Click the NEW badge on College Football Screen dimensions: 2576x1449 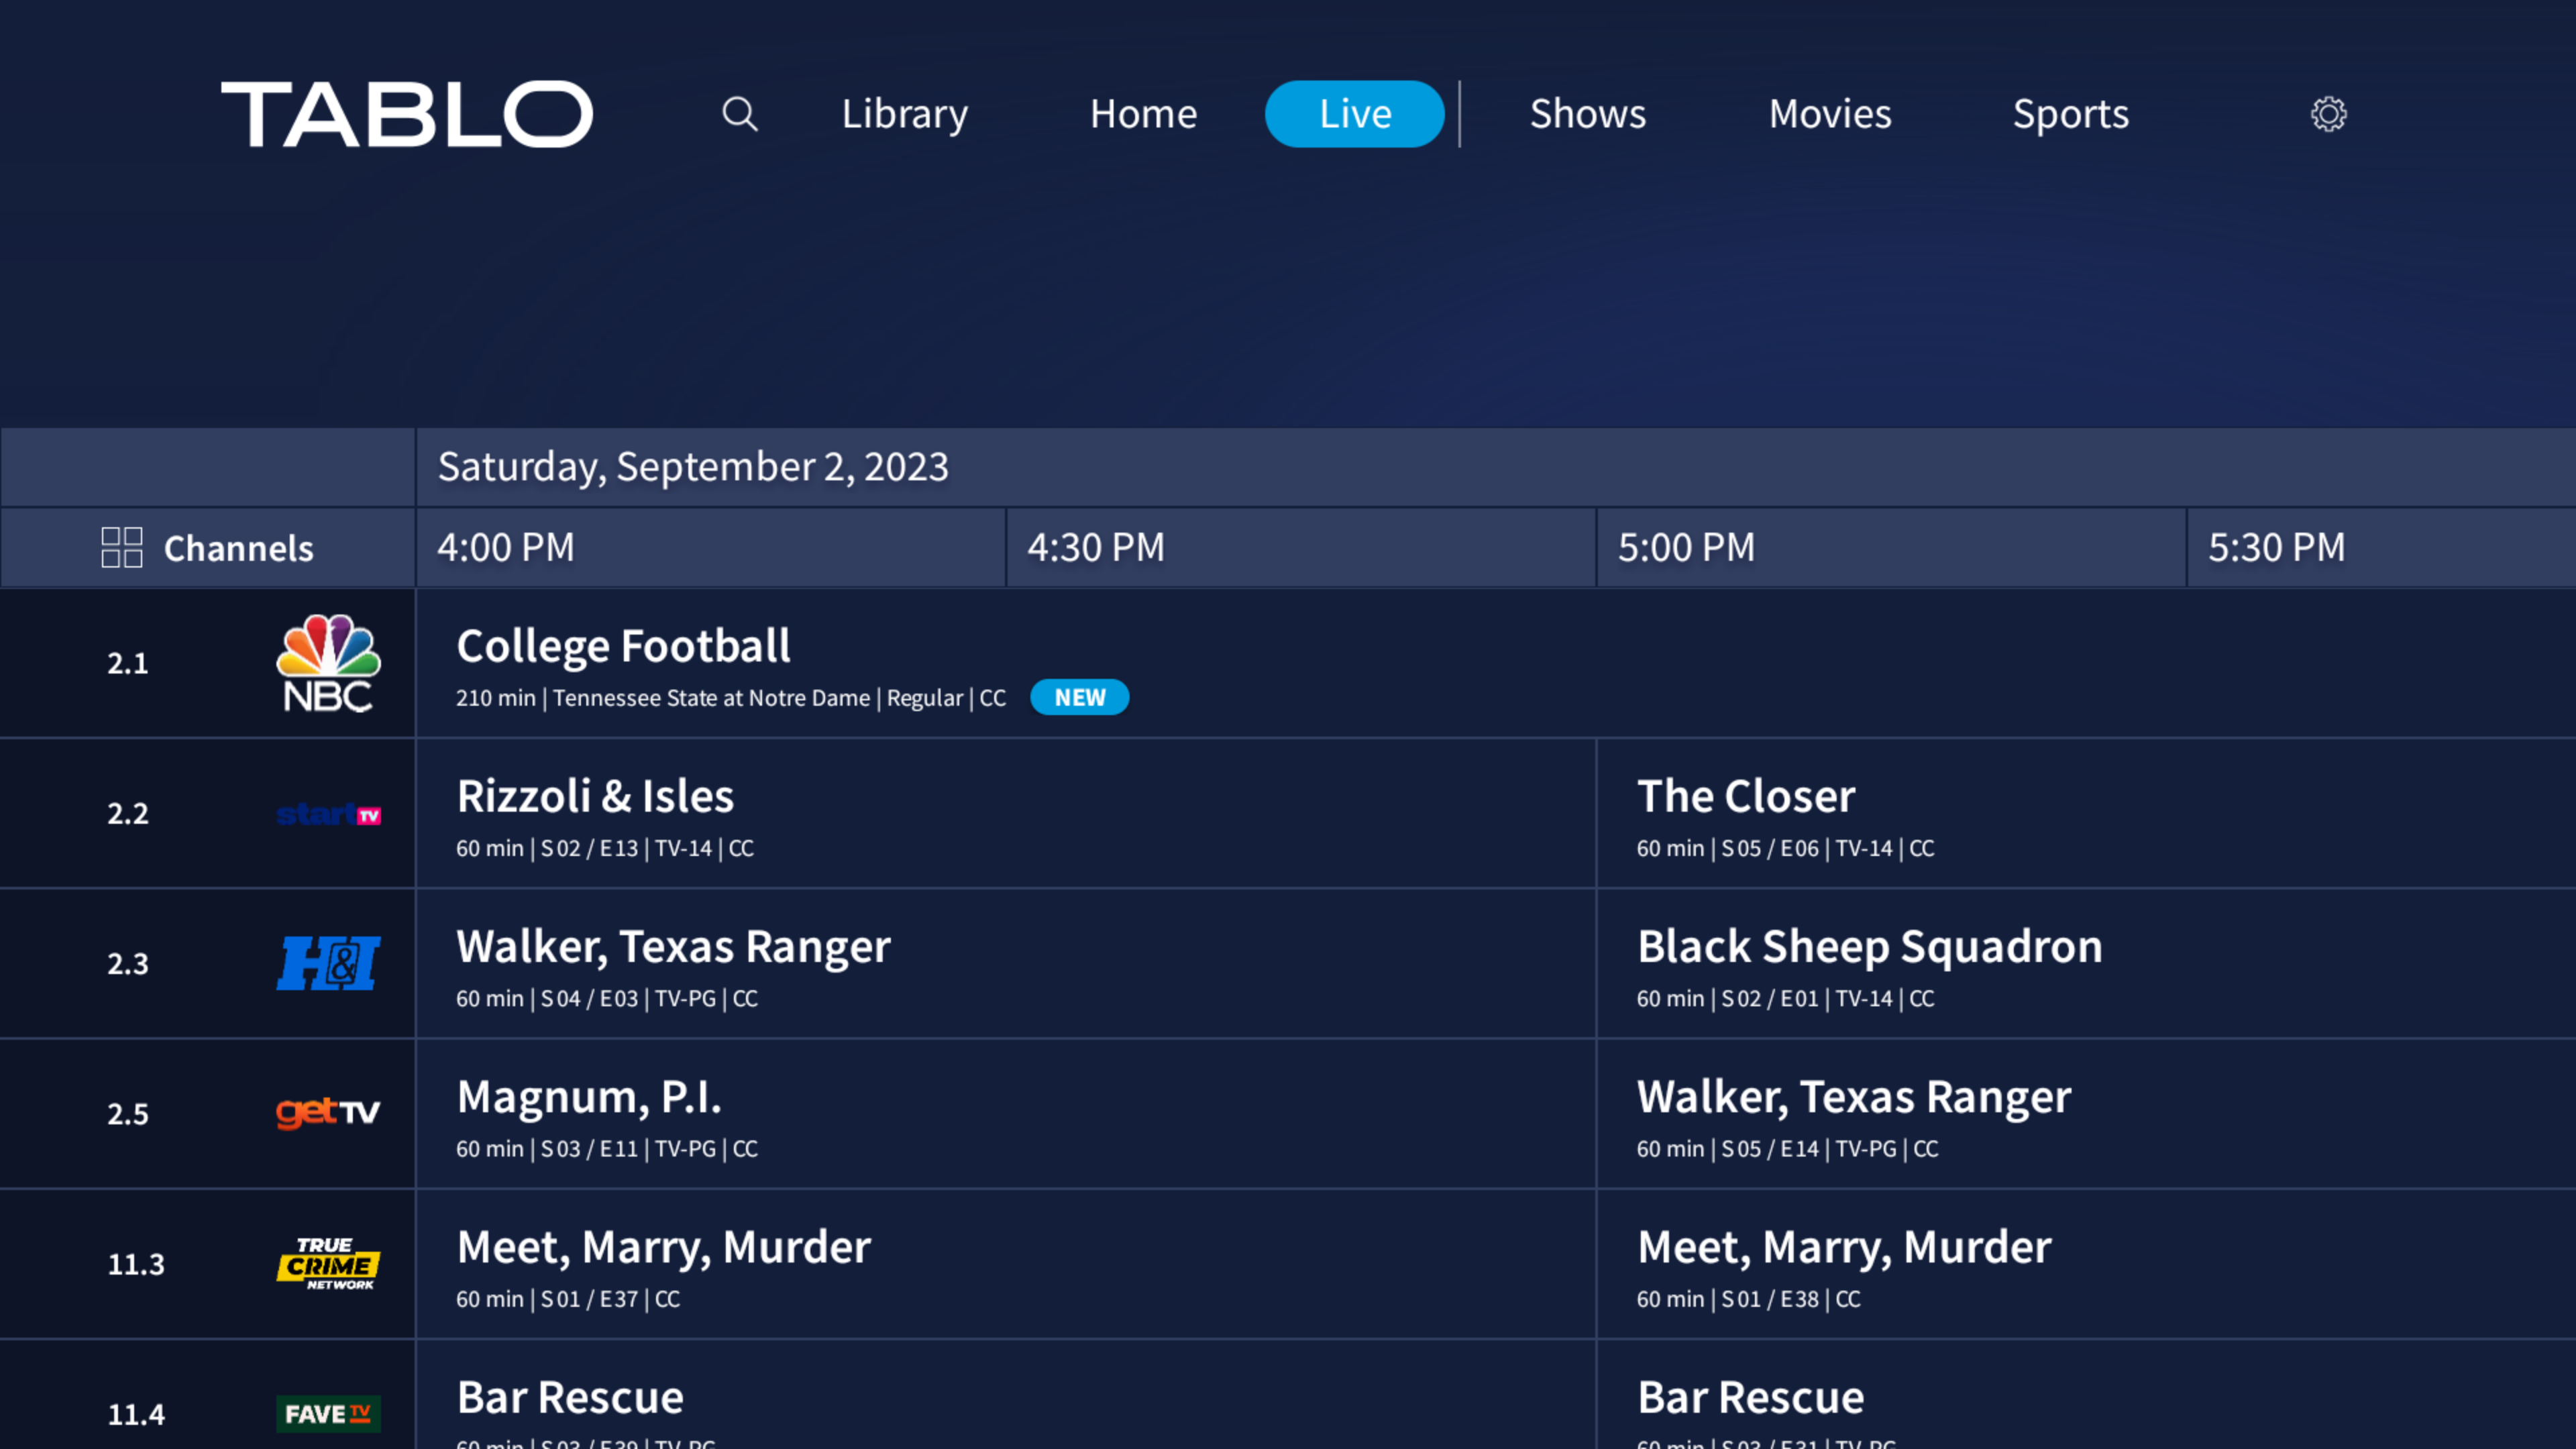(1079, 697)
